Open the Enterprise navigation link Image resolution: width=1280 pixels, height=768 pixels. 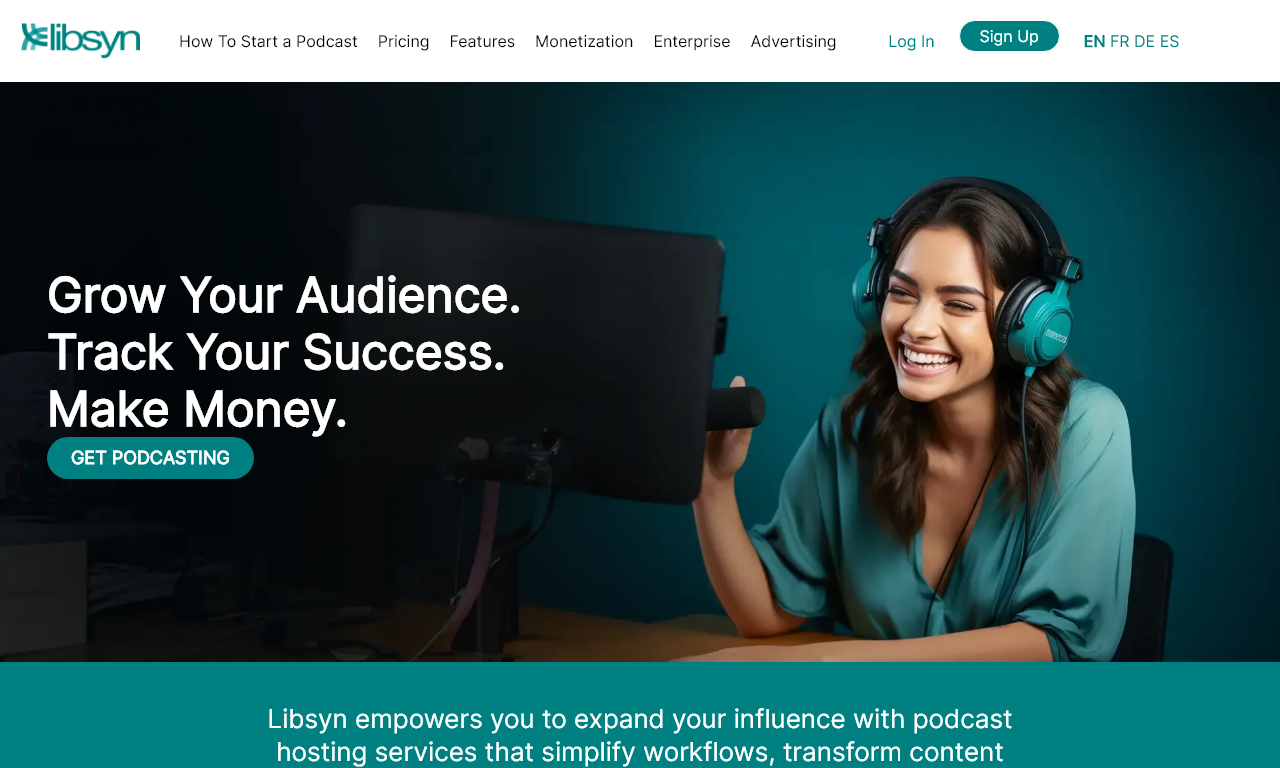[x=692, y=41]
